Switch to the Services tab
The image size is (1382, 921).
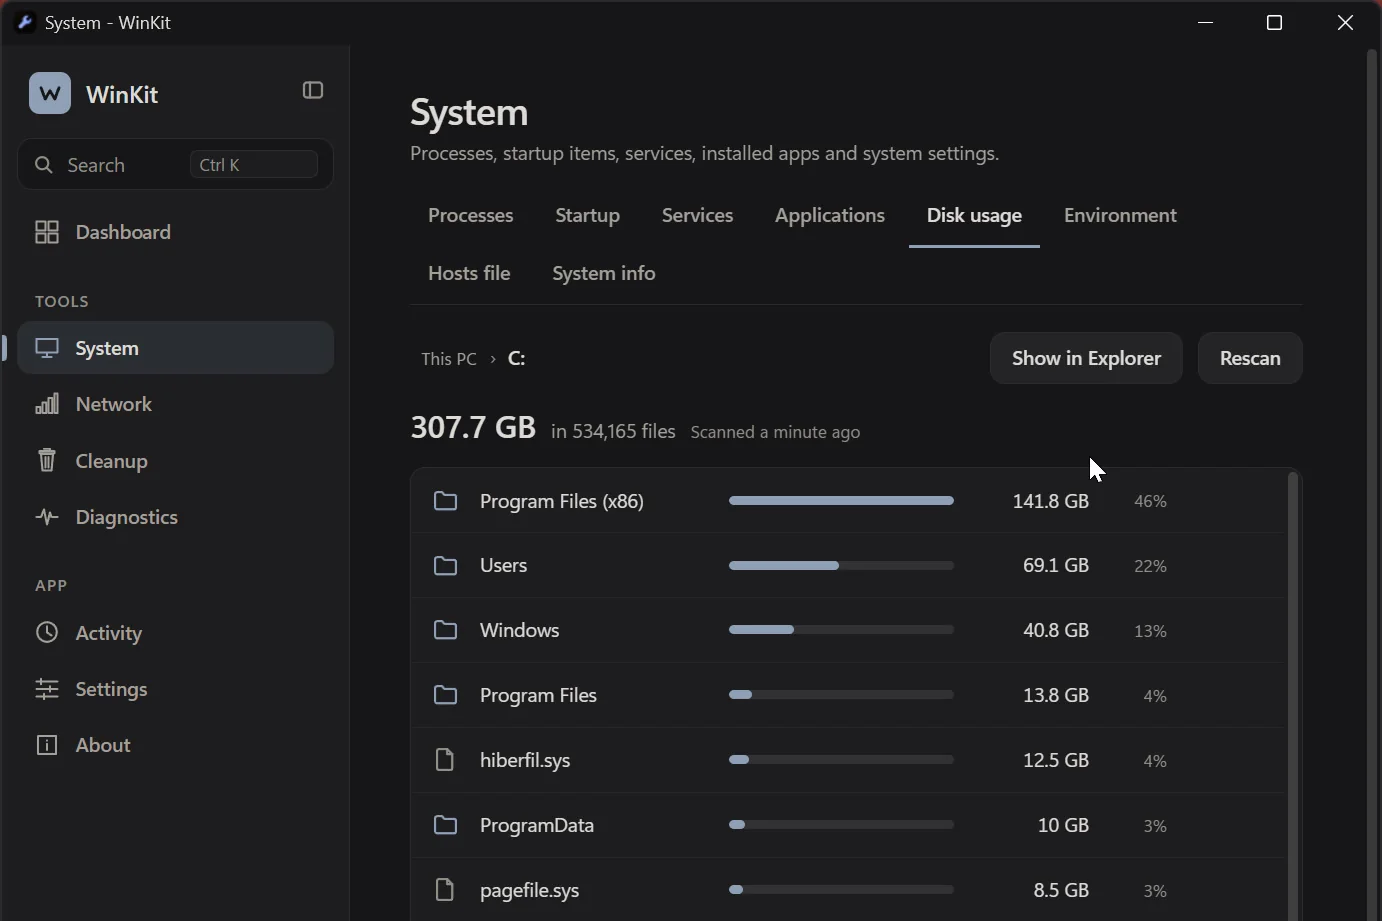[698, 216]
